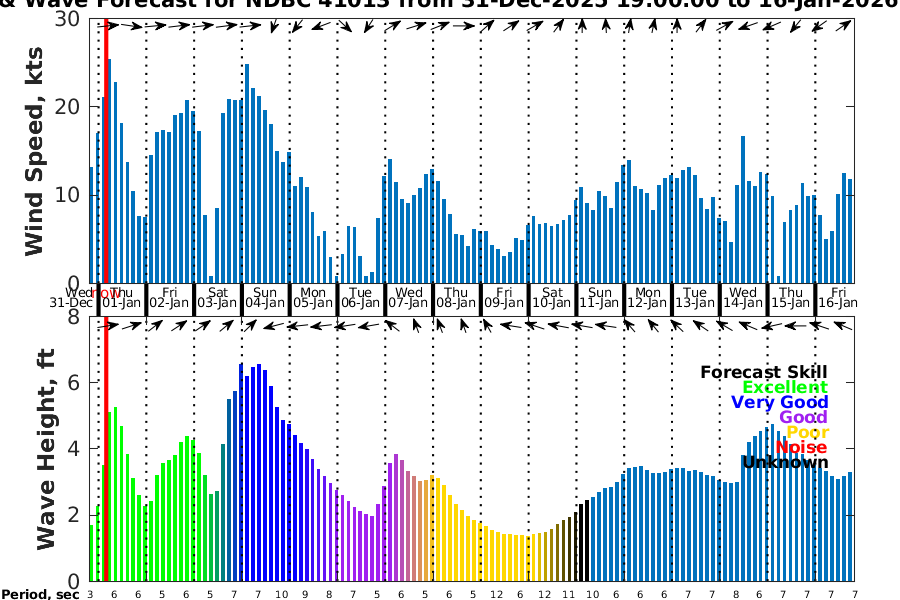Screen dimensions: 900x600
Task: Select the "Wed 07-Jan" date label
Action: [408, 296]
